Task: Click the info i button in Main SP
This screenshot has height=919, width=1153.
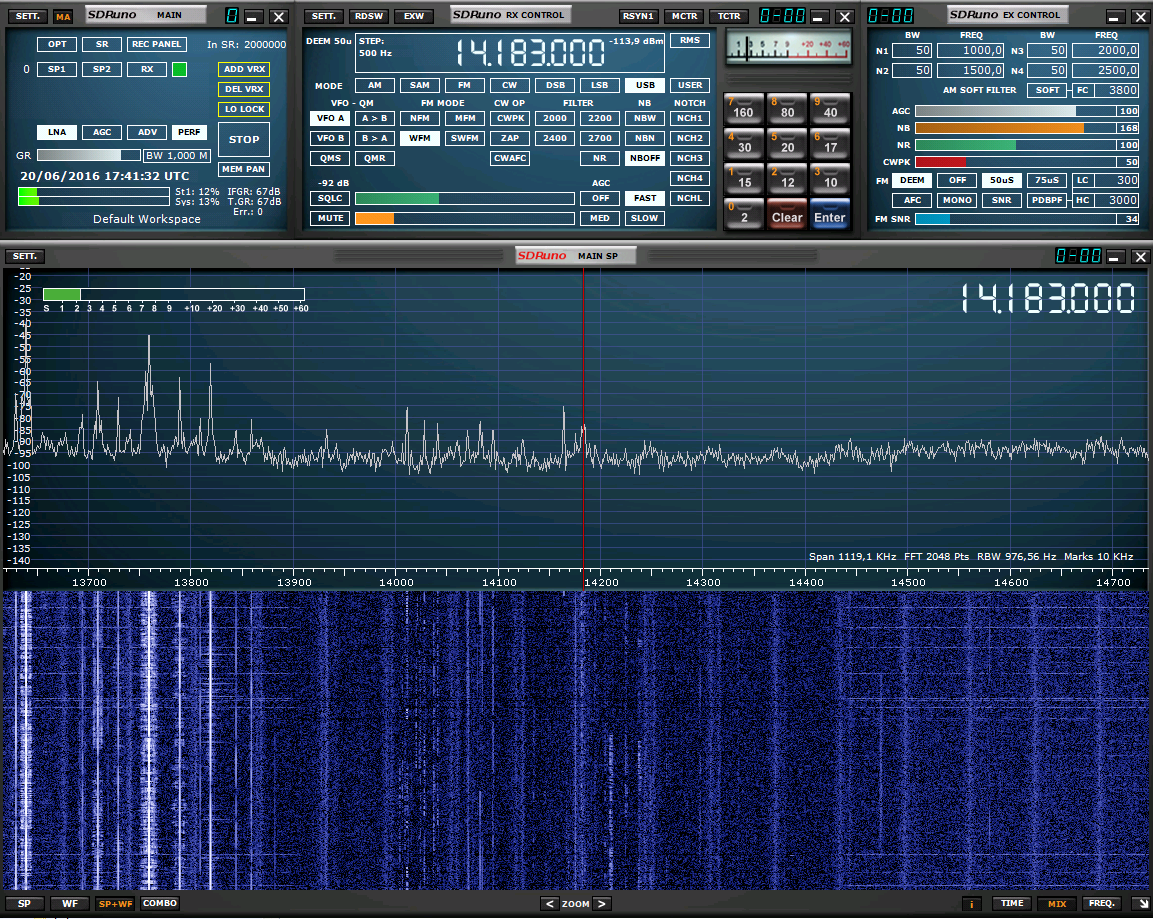Action: point(971,904)
